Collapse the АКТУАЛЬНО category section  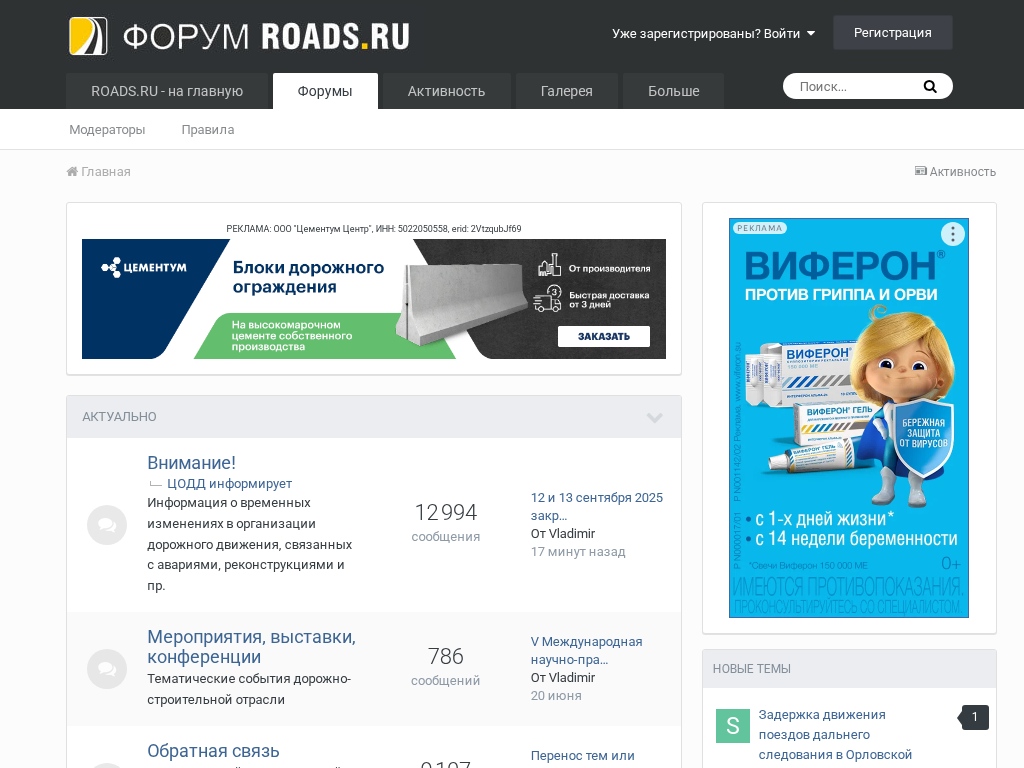coord(654,417)
